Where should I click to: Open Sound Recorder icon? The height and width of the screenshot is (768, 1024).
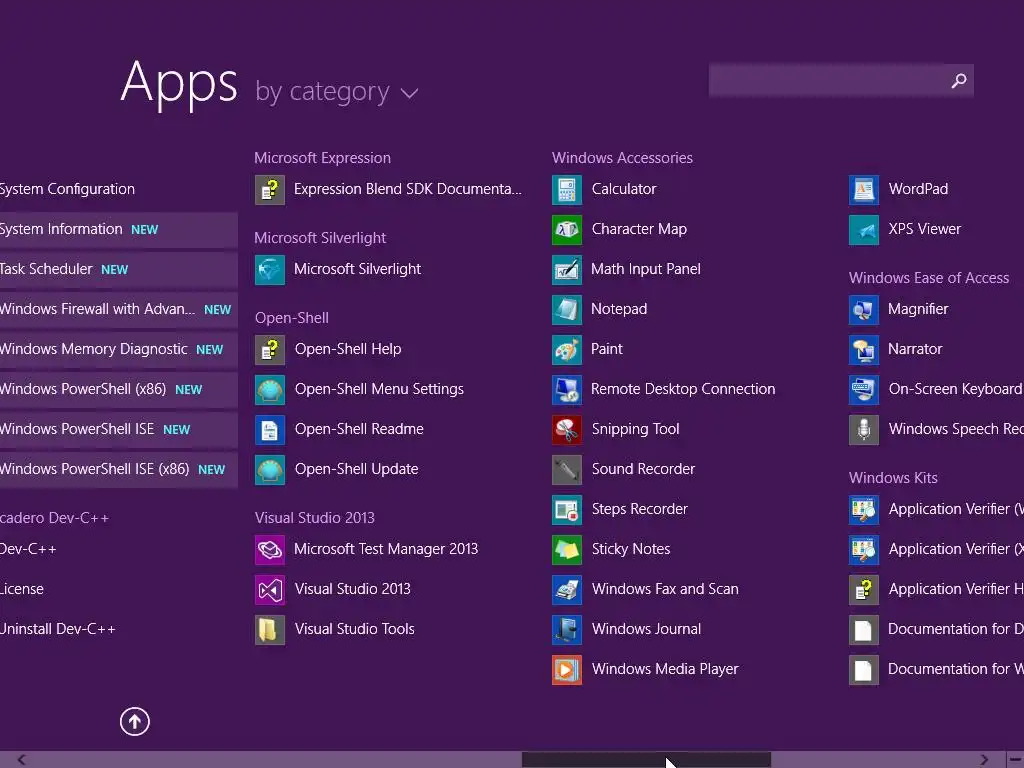click(566, 470)
